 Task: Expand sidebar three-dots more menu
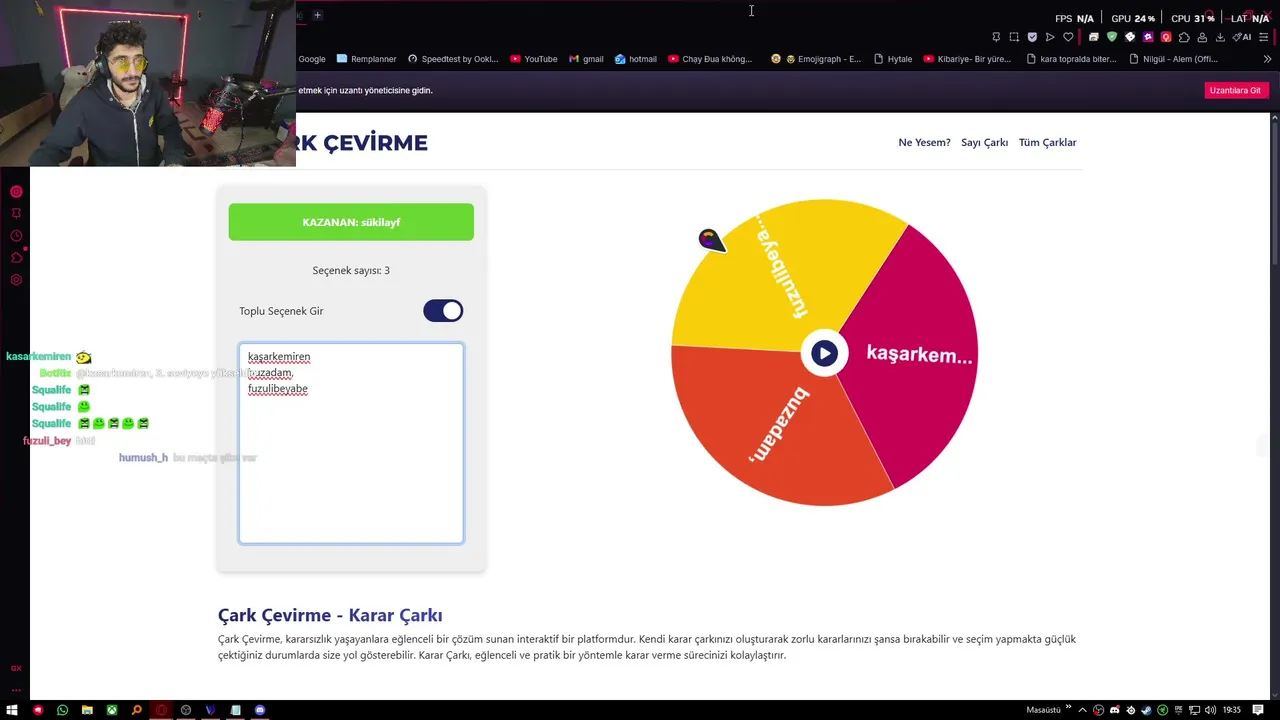coord(16,689)
